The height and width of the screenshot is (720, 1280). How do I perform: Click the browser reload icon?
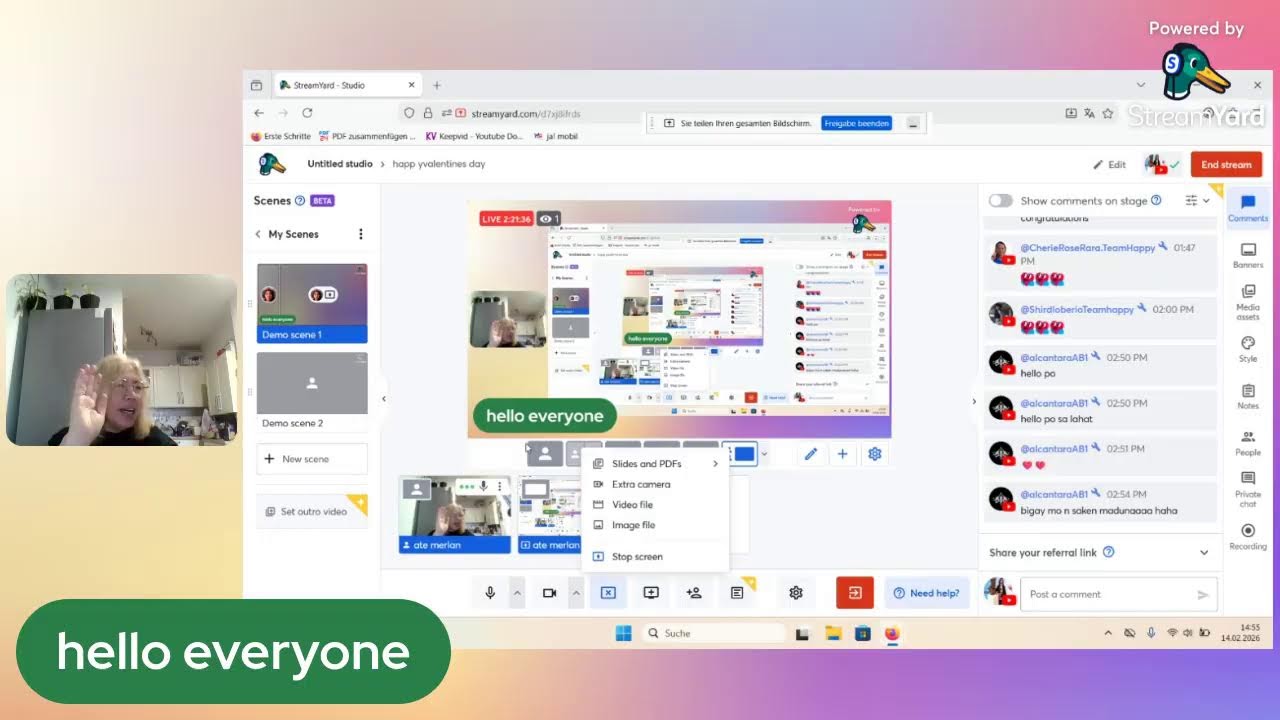pyautogui.click(x=307, y=113)
